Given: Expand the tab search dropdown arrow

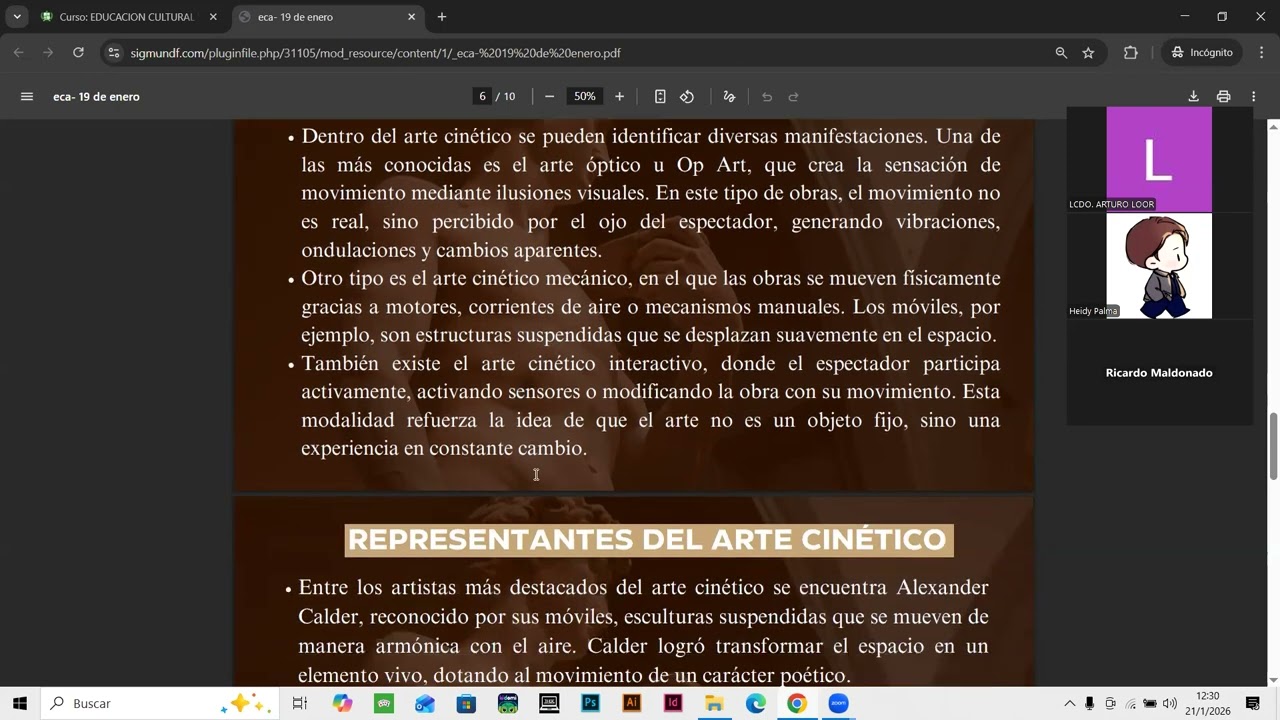Looking at the screenshot, I should [17, 17].
